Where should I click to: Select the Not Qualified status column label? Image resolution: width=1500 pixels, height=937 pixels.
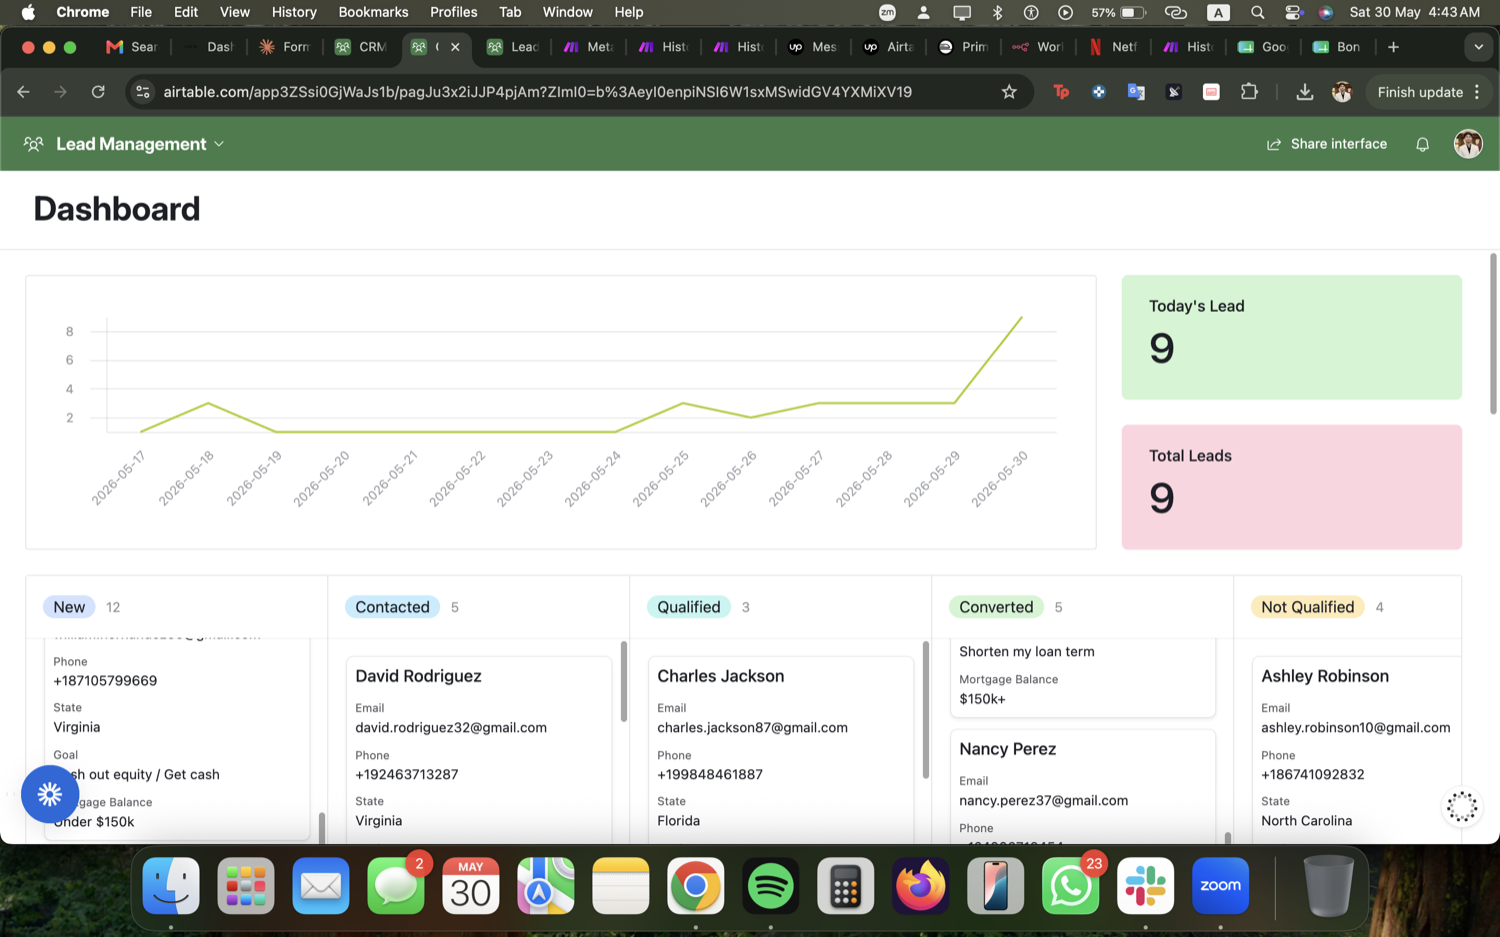tap(1307, 607)
